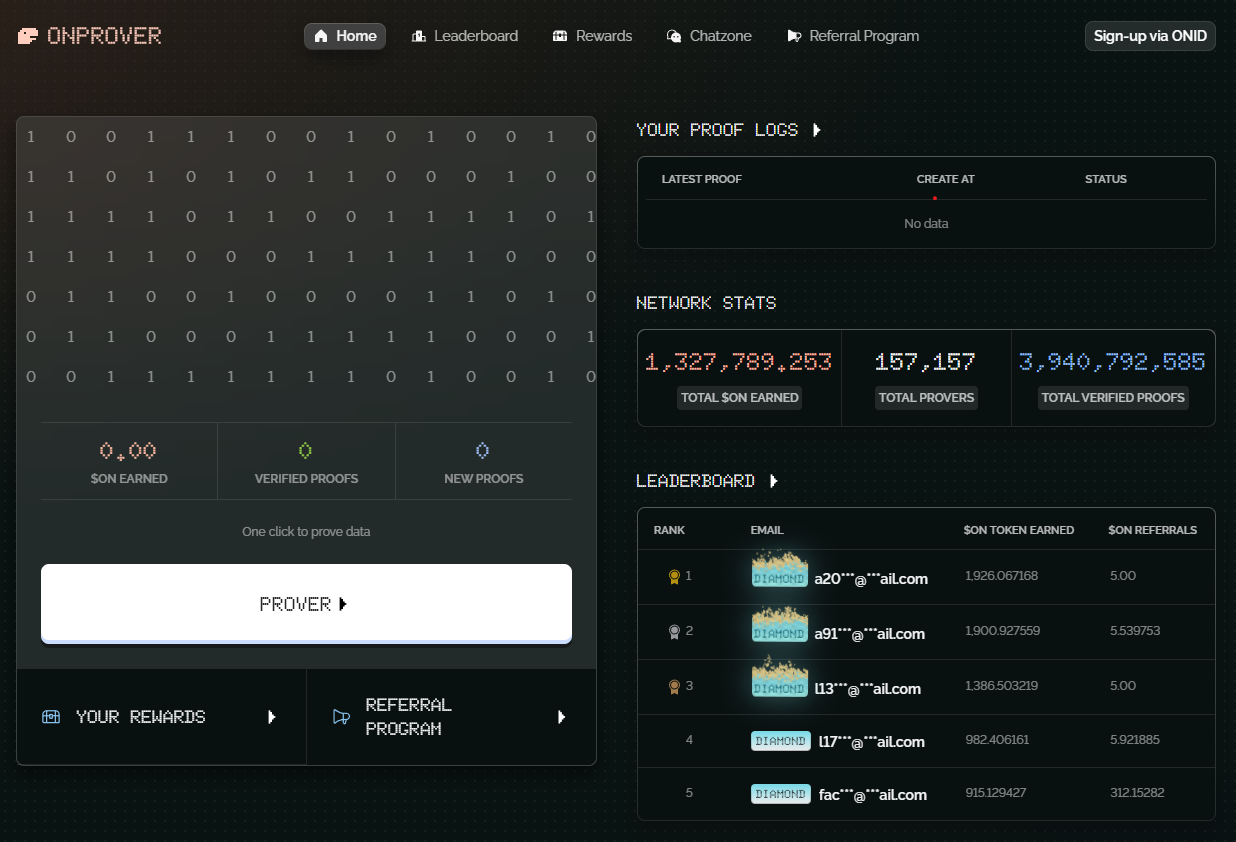1236x842 pixels.
Task: Click the ONPROVER logo icon
Action: 29,36
